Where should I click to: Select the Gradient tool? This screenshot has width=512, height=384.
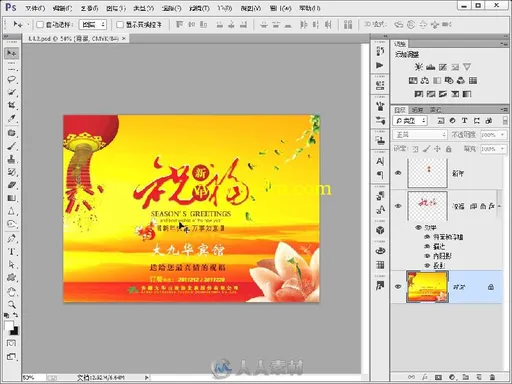tap(12, 198)
